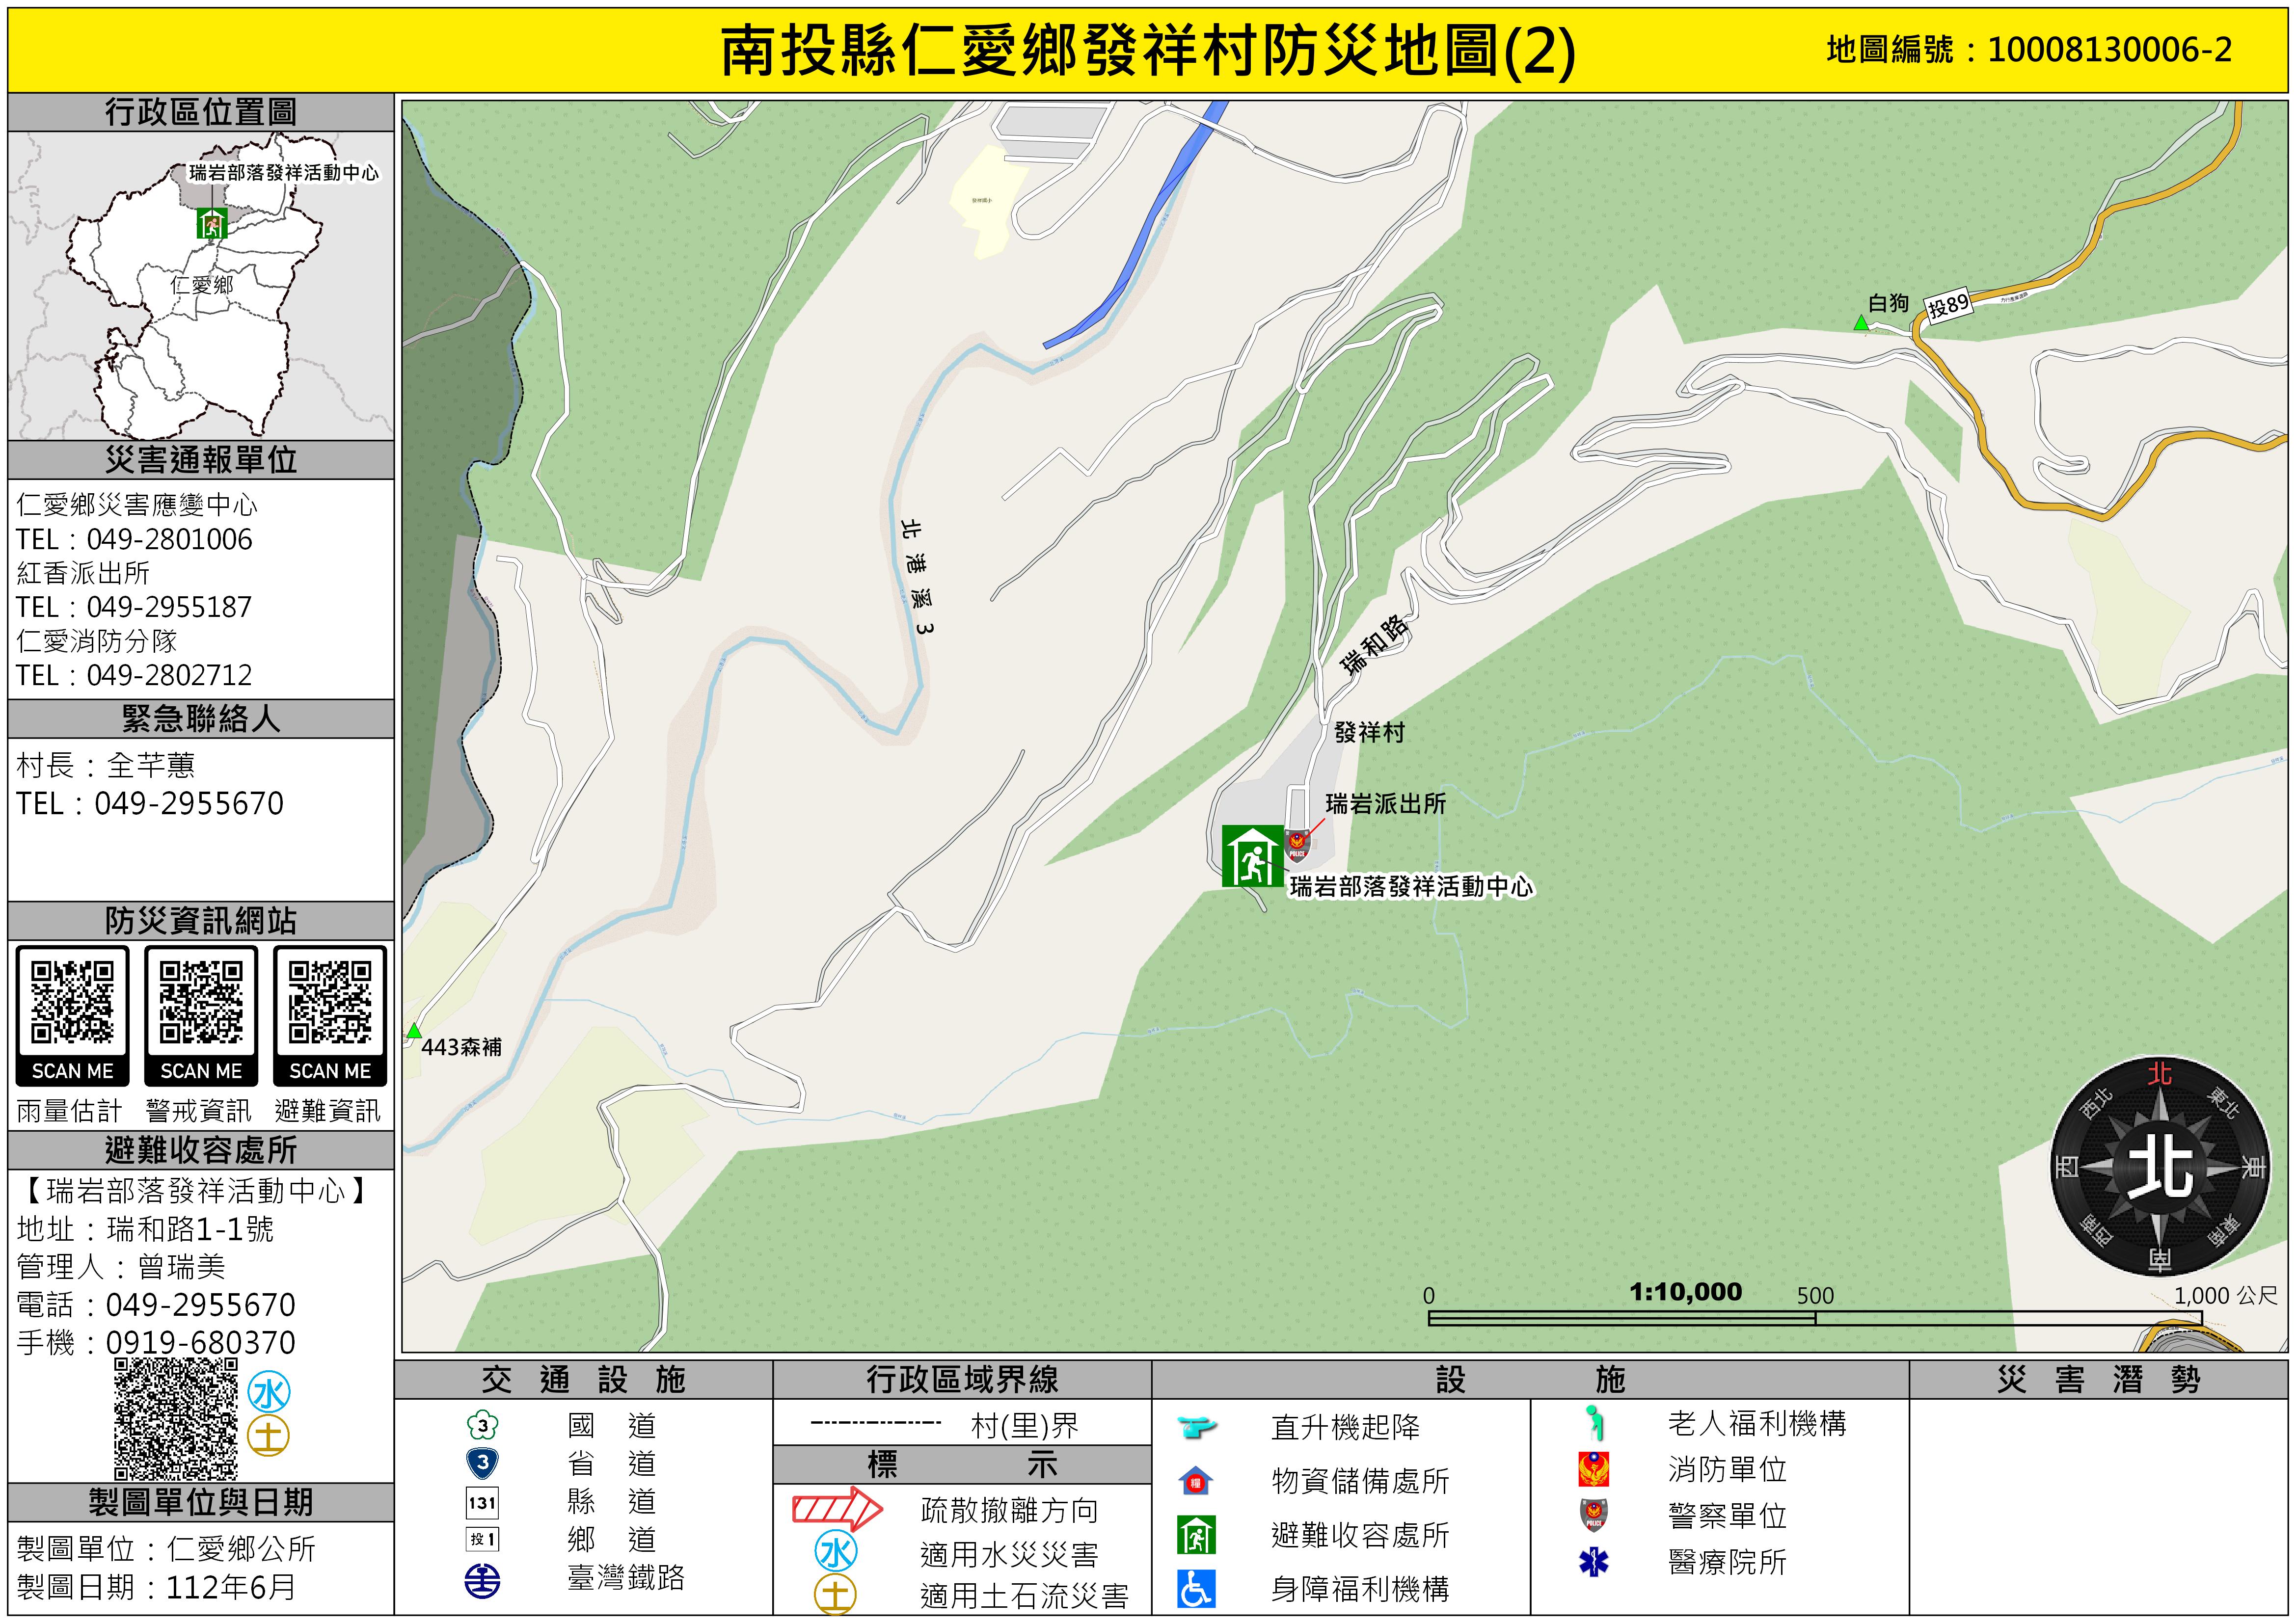Click the Taiwan Railway legend symbol
Image resolution: width=2296 pixels, height=1623 pixels.
pyautogui.click(x=483, y=1581)
